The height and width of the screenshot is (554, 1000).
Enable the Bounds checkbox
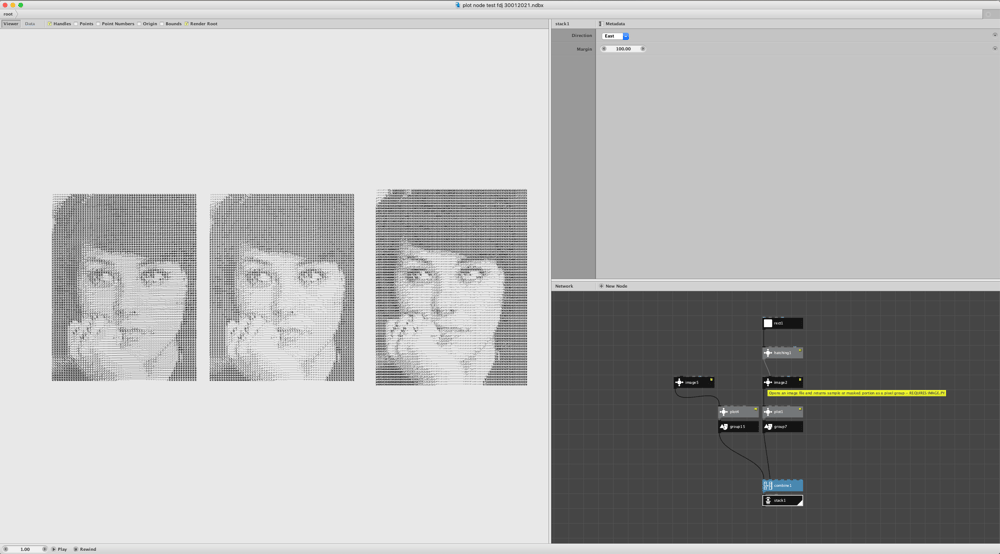161,24
